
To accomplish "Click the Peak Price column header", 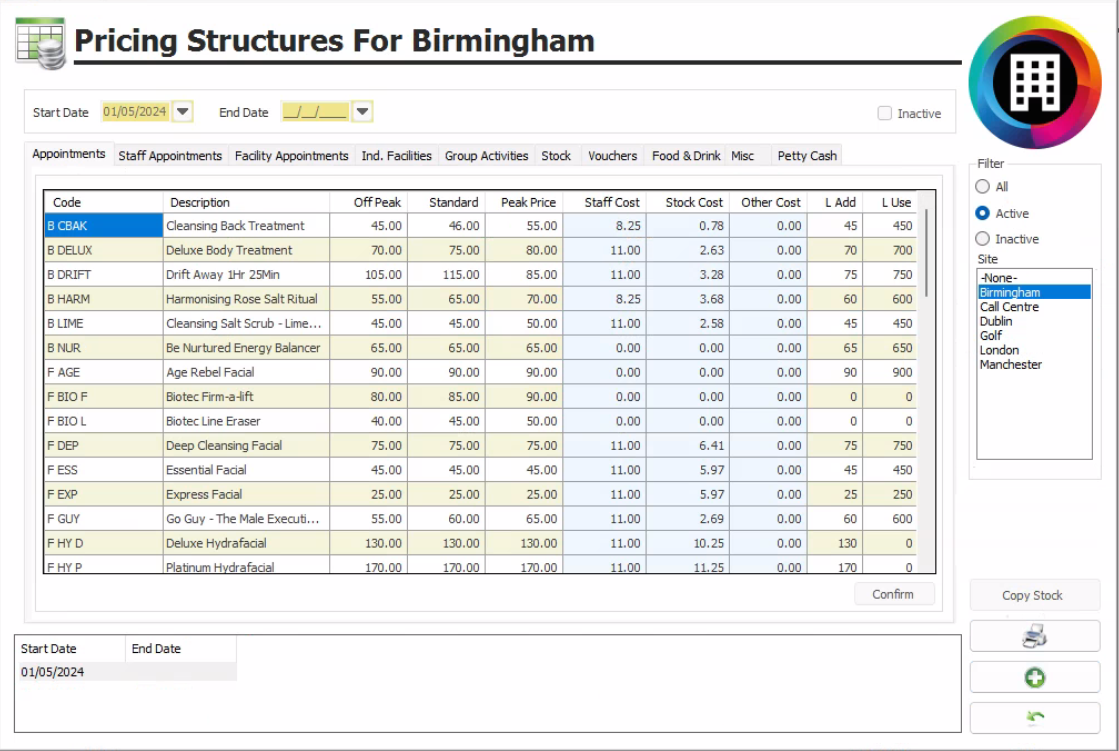I will click(525, 202).
